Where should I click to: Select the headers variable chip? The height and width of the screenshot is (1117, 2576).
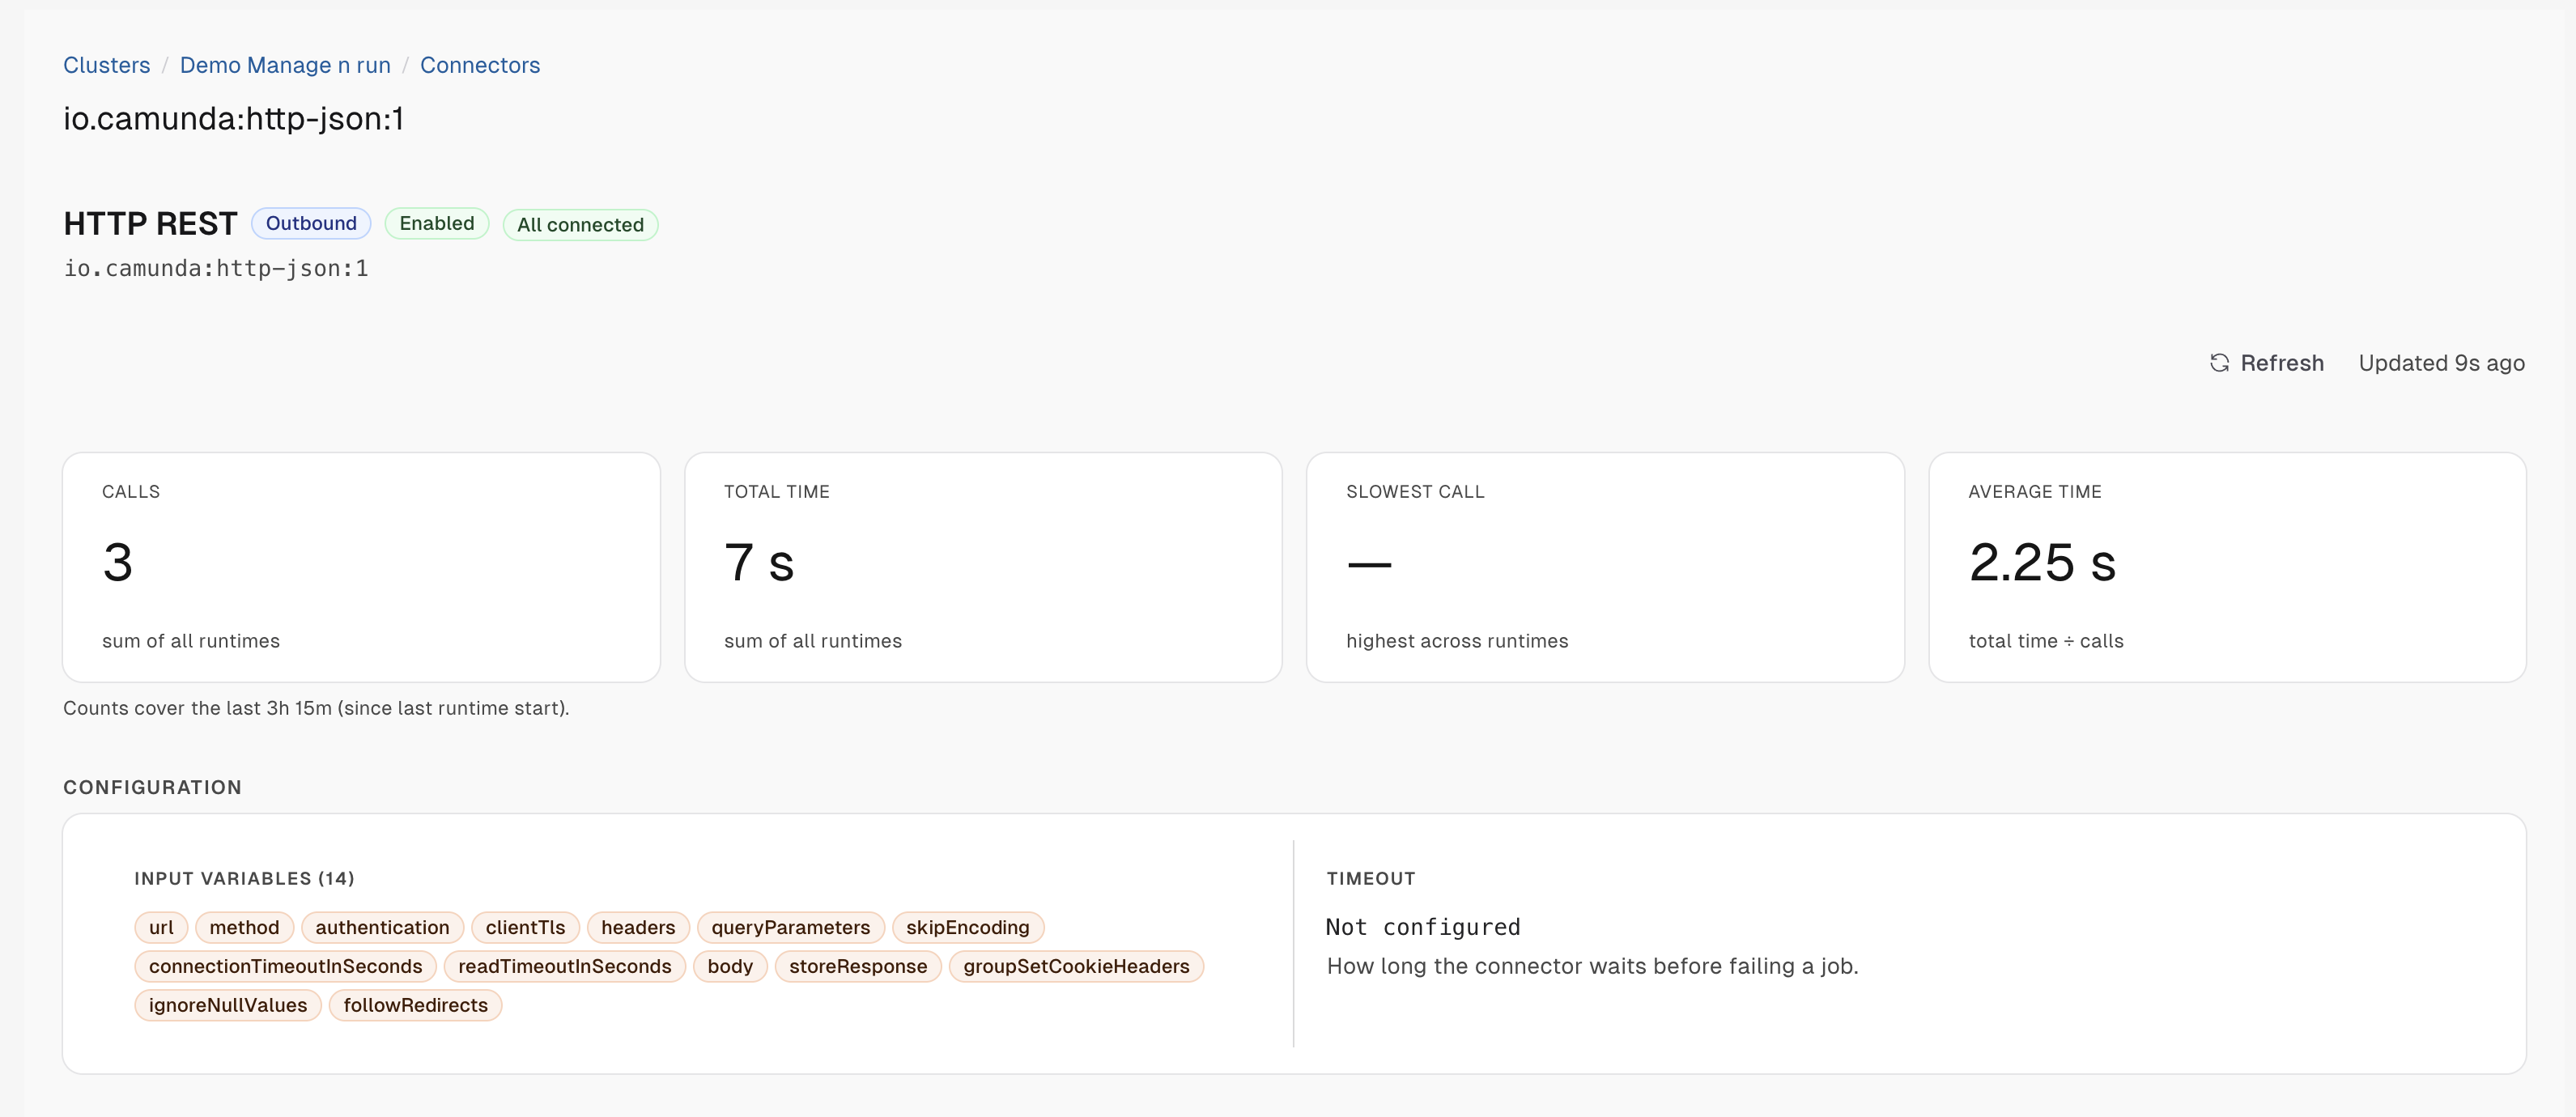coord(638,927)
